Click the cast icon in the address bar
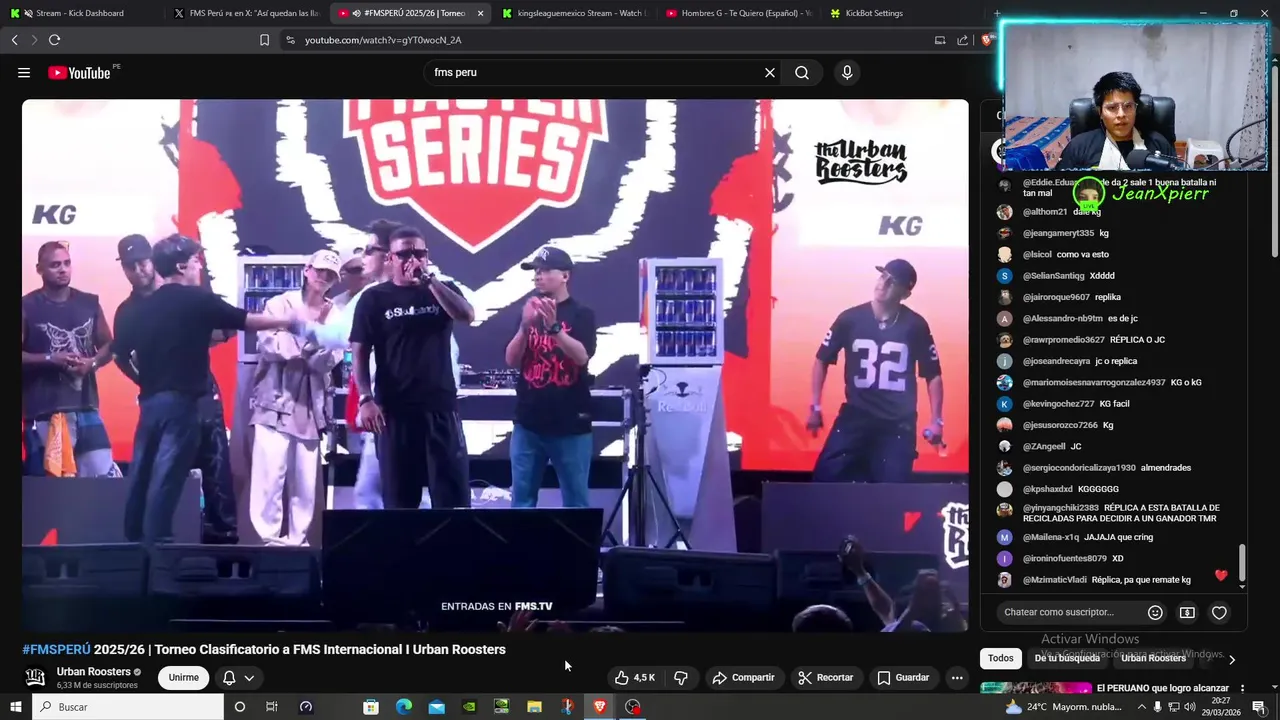1280x720 pixels. click(940, 40)
